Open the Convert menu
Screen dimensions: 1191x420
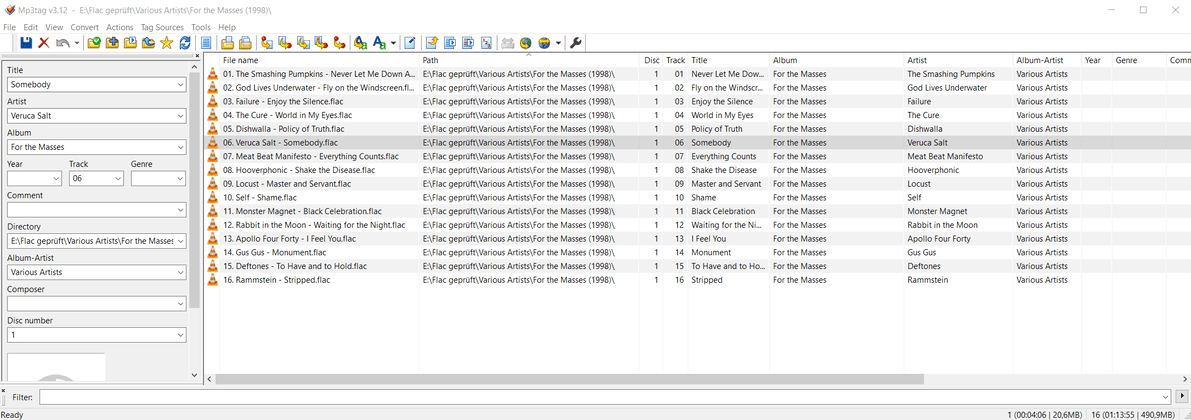(85, 27)
